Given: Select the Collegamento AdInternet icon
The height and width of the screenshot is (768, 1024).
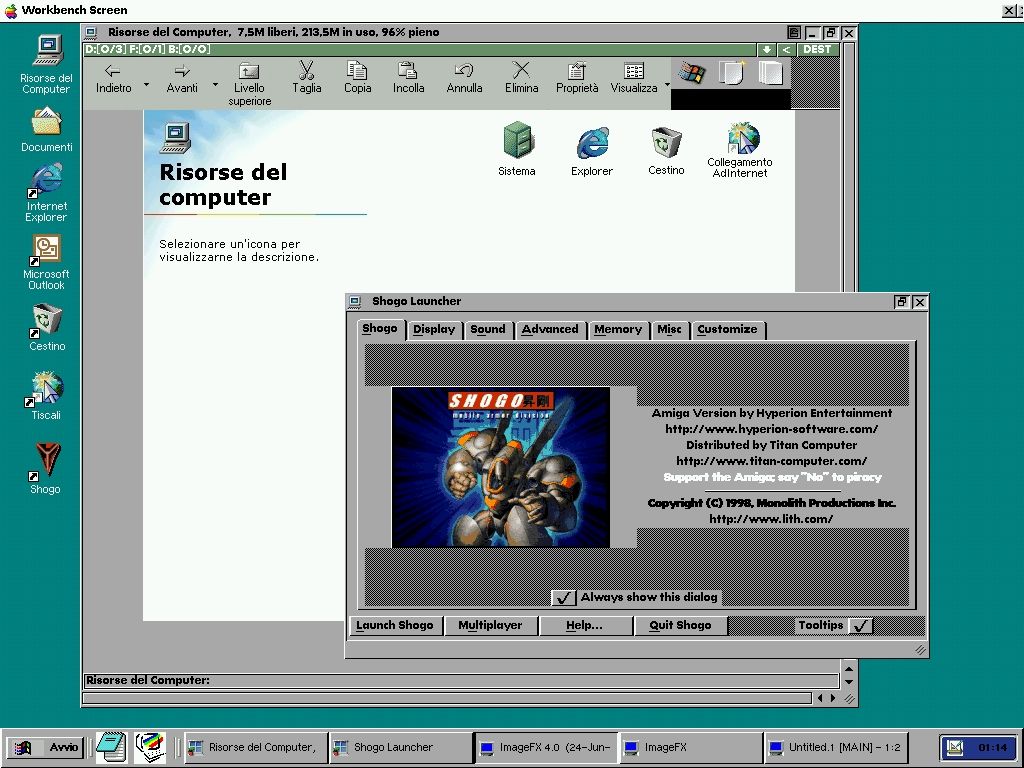Looking at the screenshot, I should point(743,138).
